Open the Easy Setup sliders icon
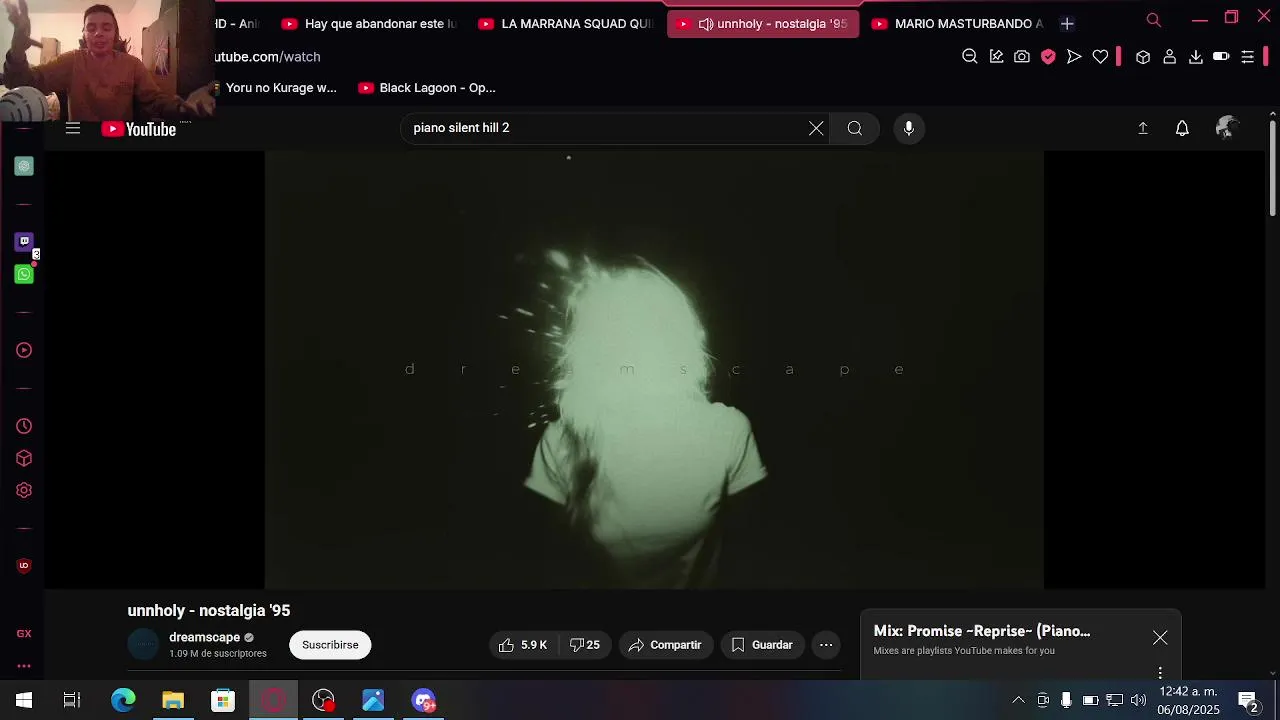The width and height of the screenshot is (1280, 720). (x=1247, y=57)
